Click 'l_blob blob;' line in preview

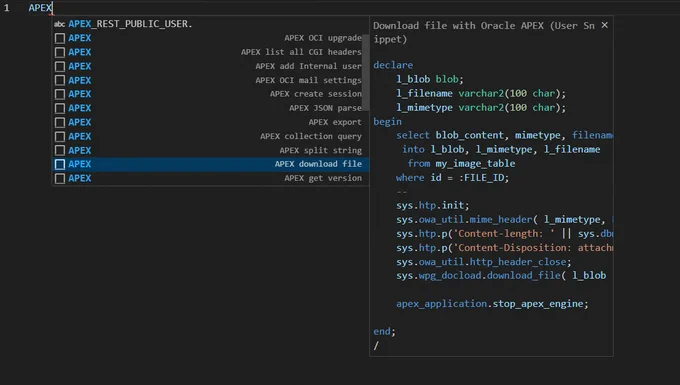pos(430,79)
